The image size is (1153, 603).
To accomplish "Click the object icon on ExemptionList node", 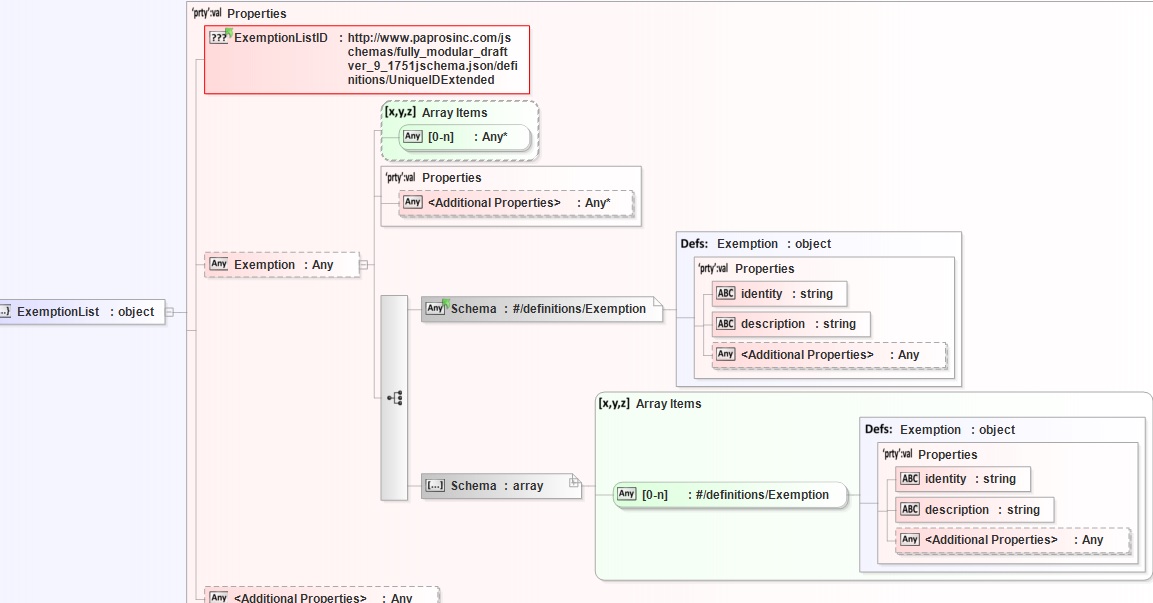I will [3, 312].
